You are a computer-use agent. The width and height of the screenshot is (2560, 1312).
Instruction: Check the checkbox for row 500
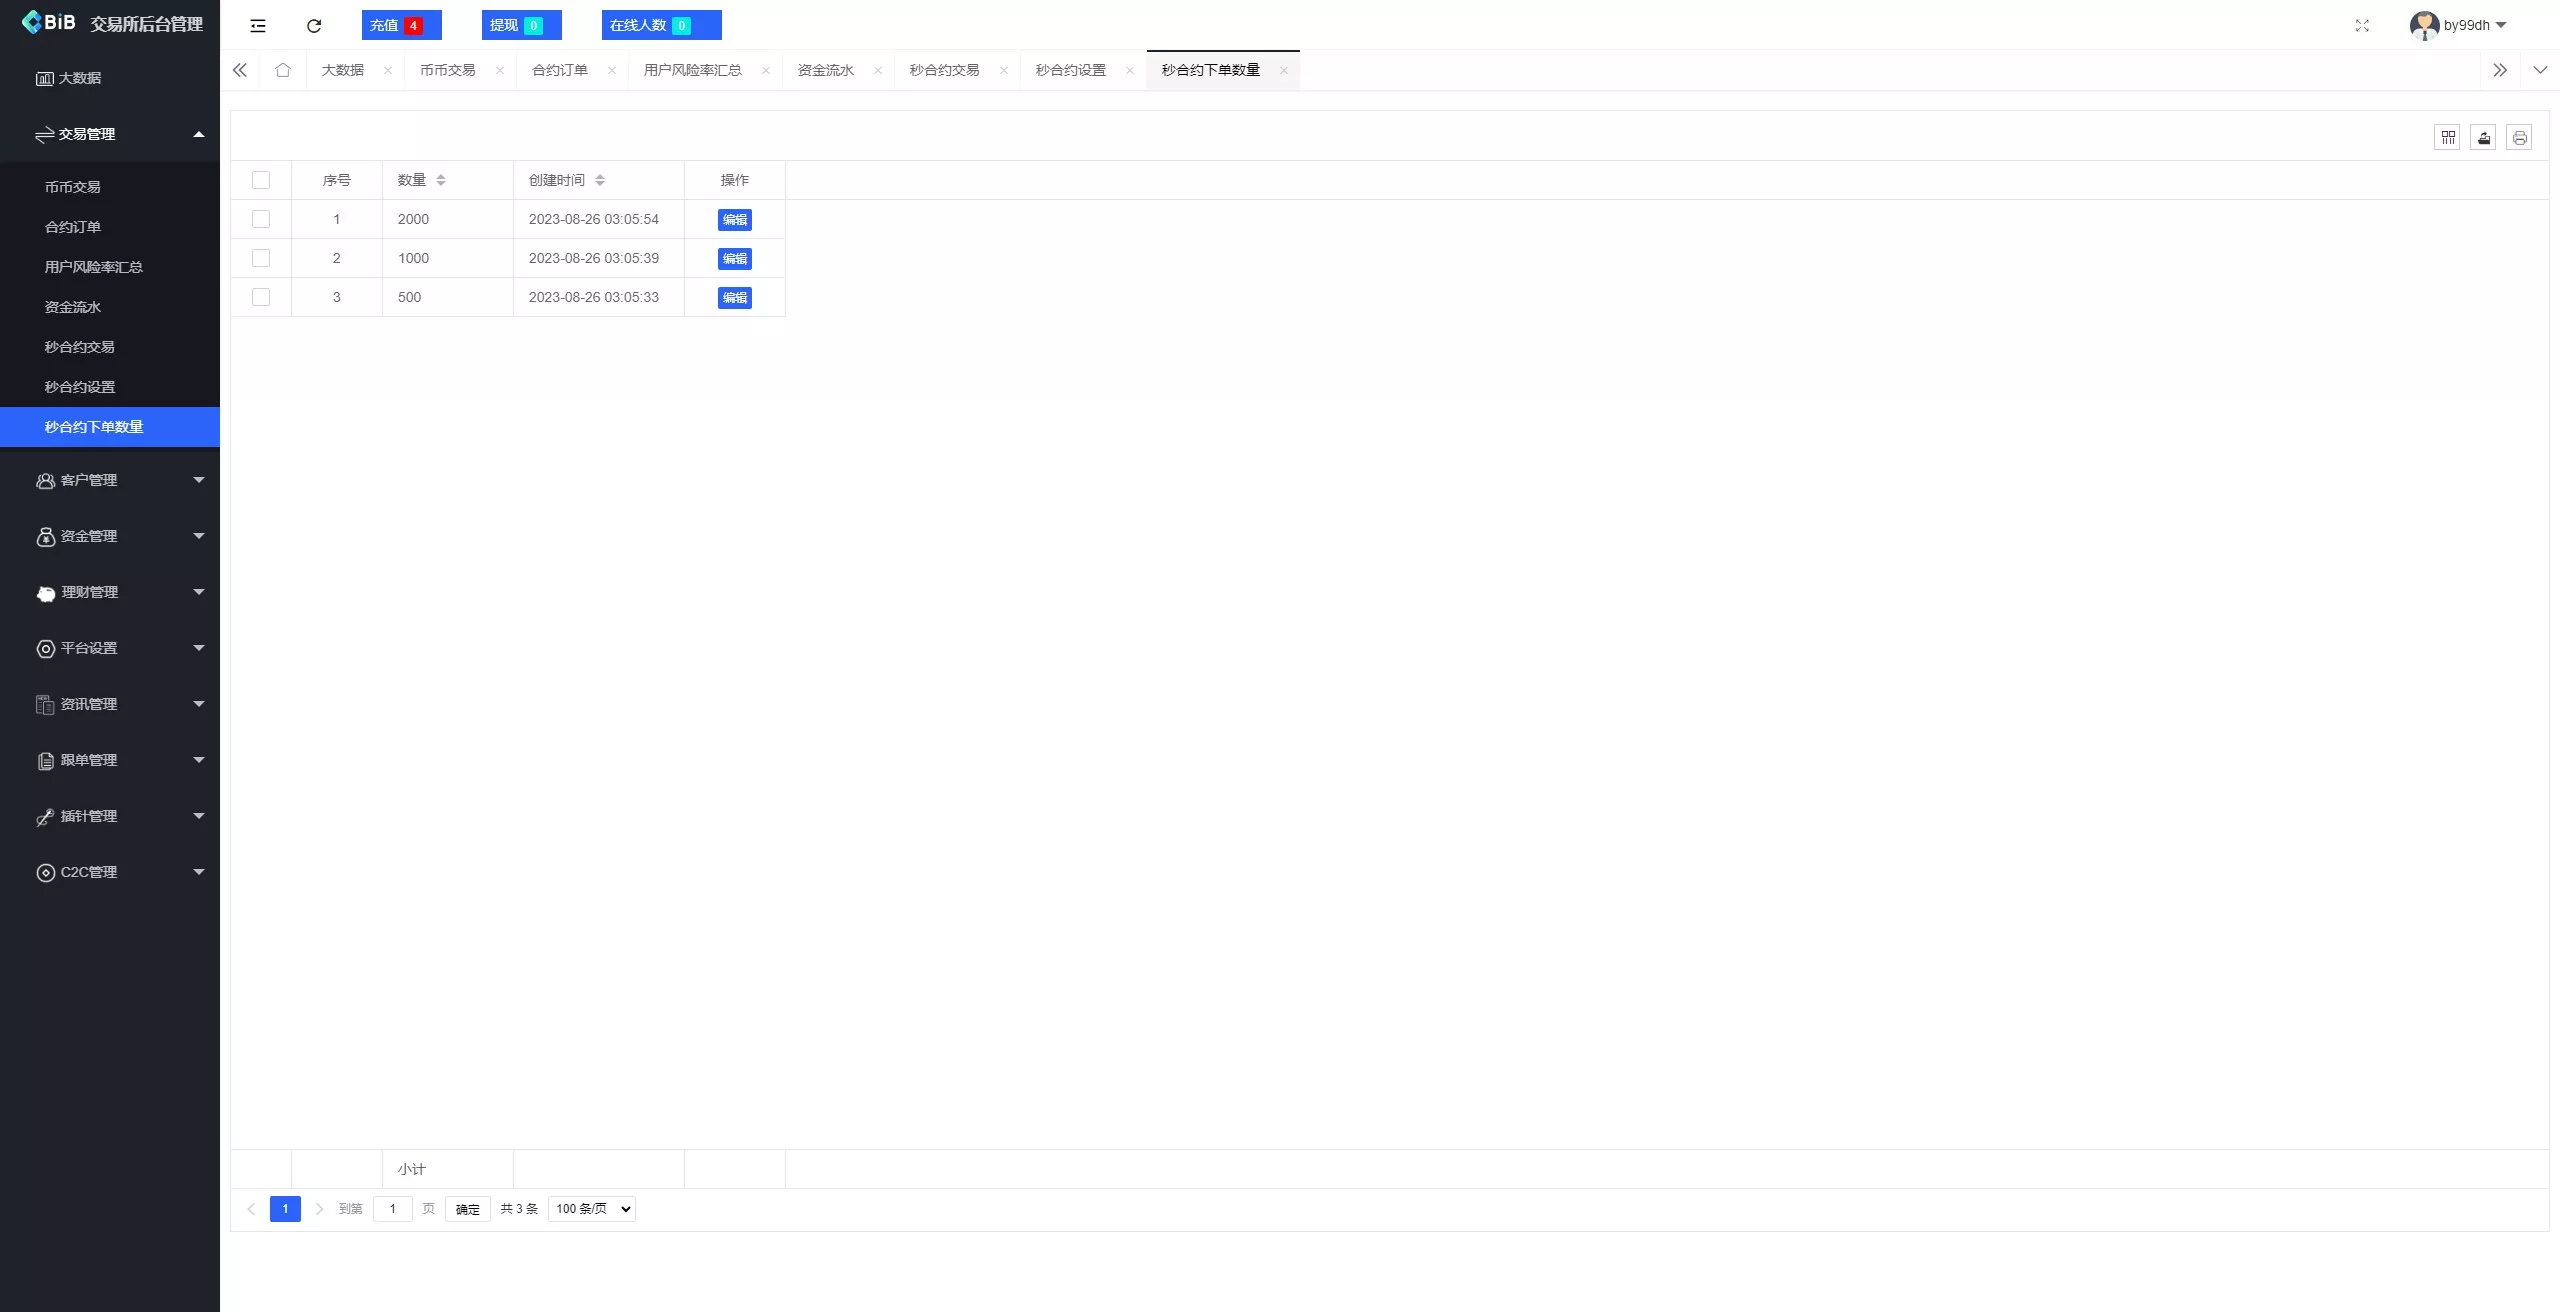coord(261,297)
